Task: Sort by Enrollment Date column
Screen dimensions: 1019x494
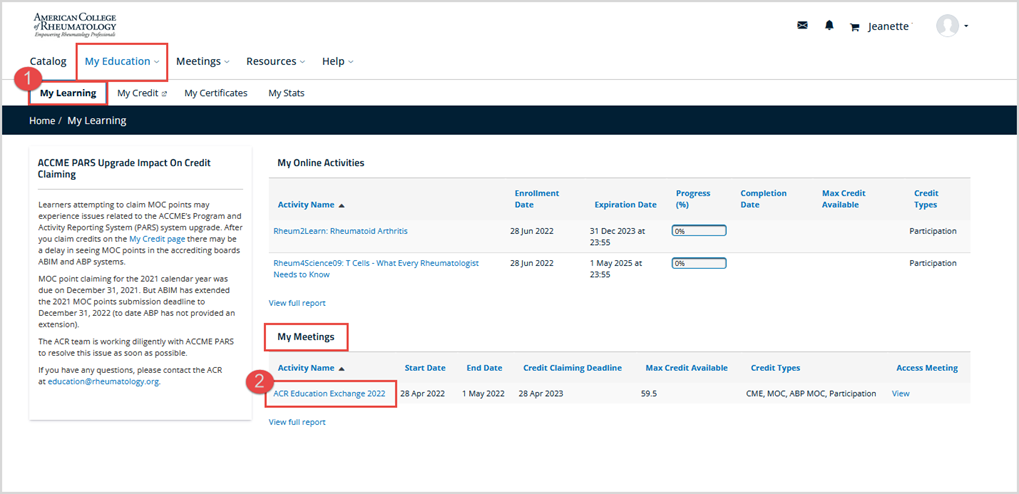Action: [537, 199]
